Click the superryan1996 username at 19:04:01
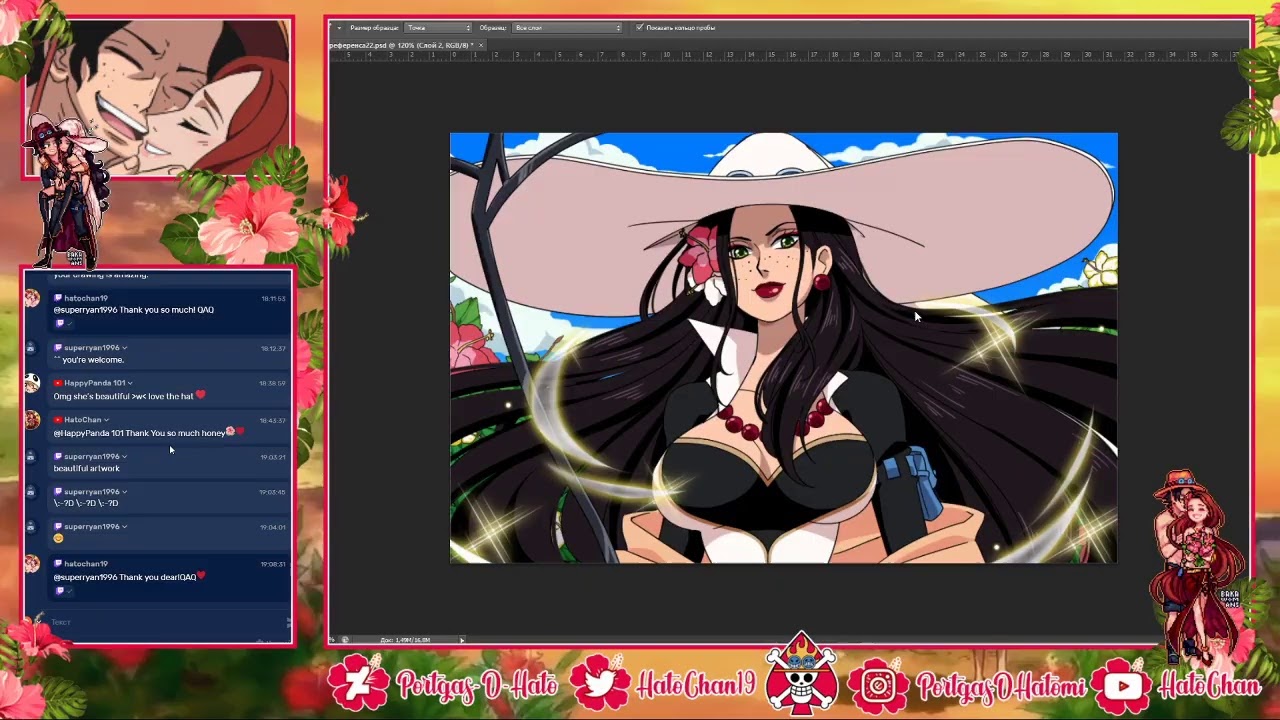This screenshot has width=1280, height=720. pos(92,527)
